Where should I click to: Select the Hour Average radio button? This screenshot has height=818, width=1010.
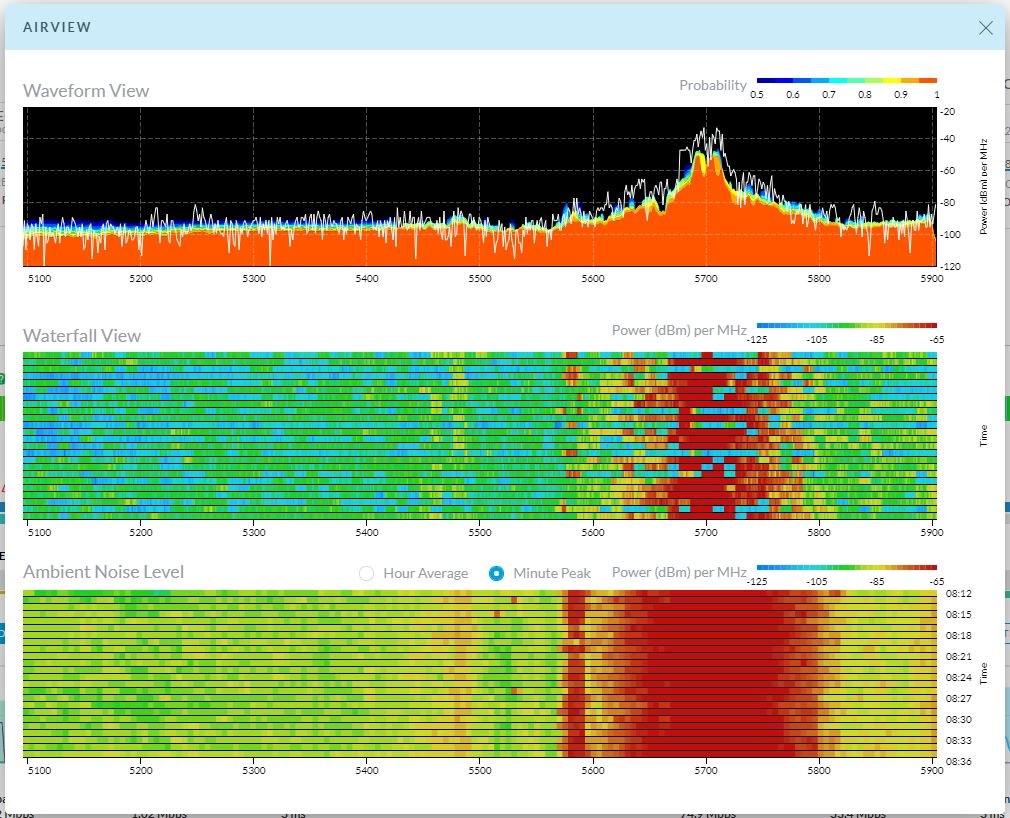tap(366, 573)
